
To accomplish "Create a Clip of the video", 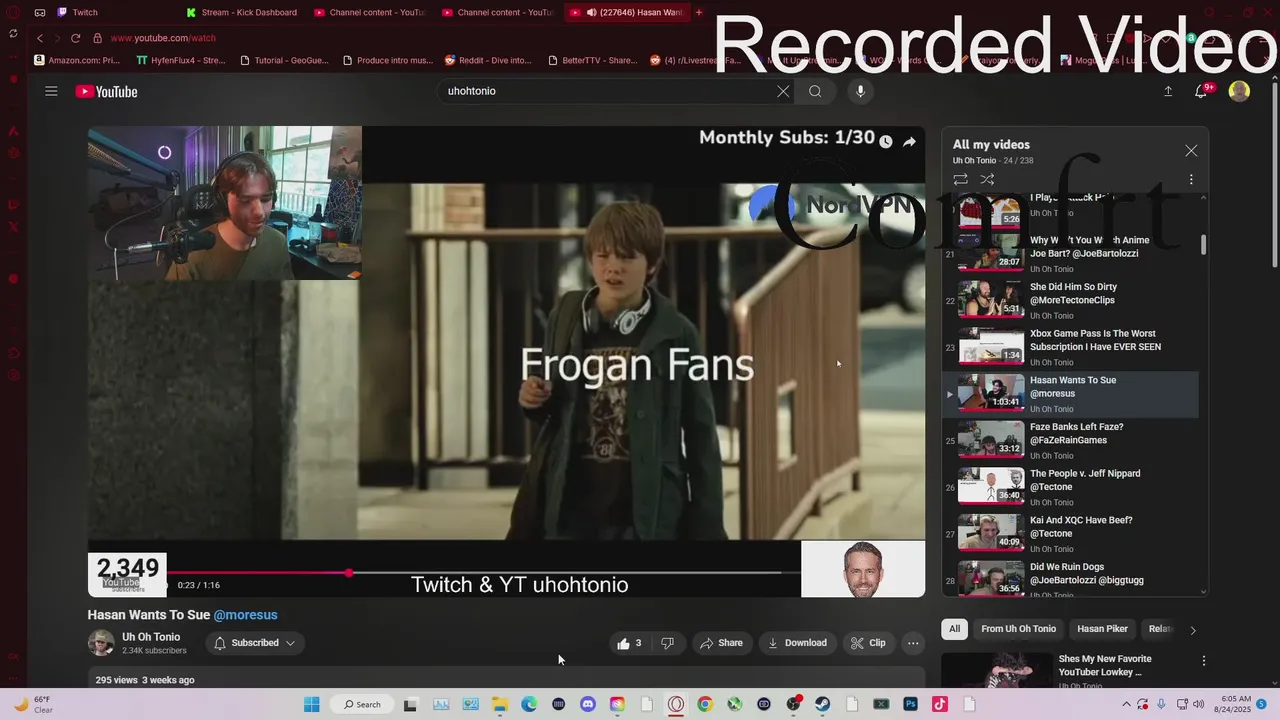I will tap(868, 643).
